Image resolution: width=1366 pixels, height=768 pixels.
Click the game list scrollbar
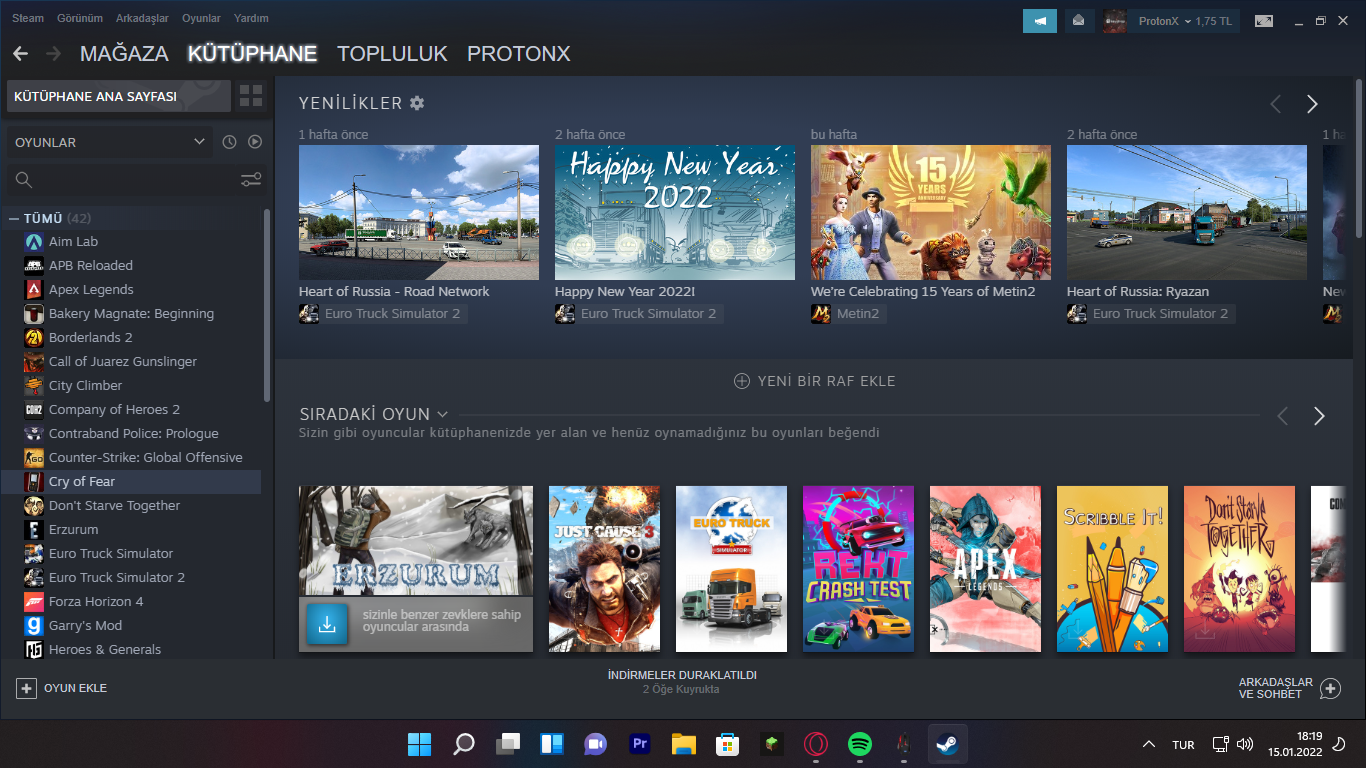click(267, 305)
